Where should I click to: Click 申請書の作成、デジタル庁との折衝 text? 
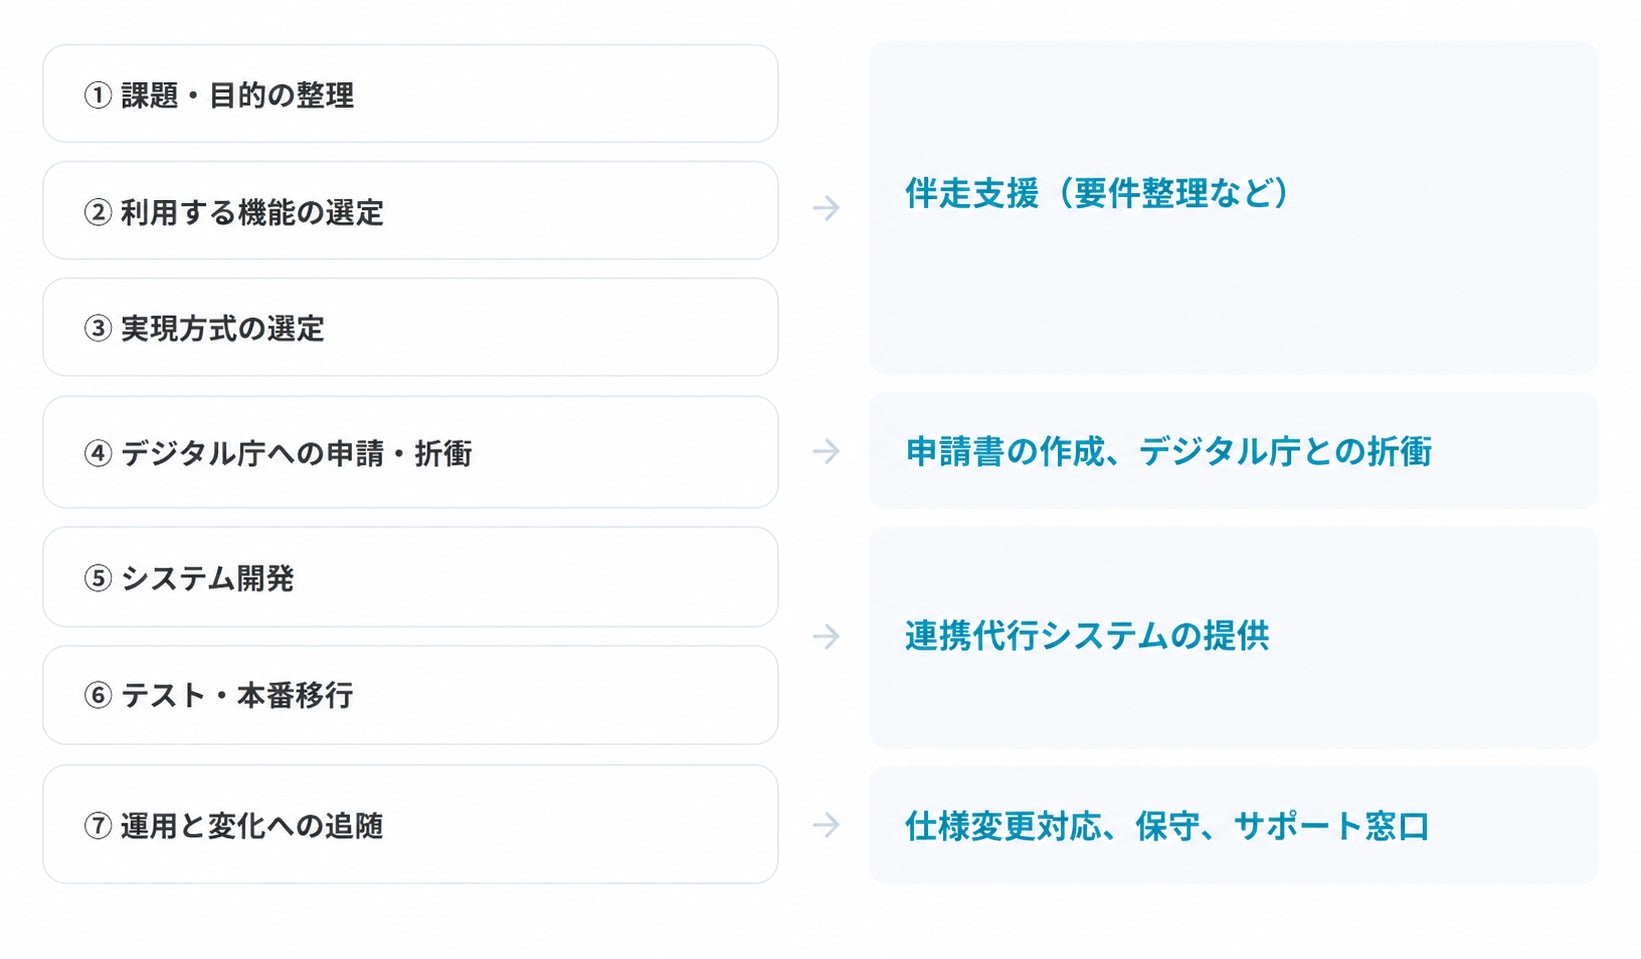[1168, 451]
